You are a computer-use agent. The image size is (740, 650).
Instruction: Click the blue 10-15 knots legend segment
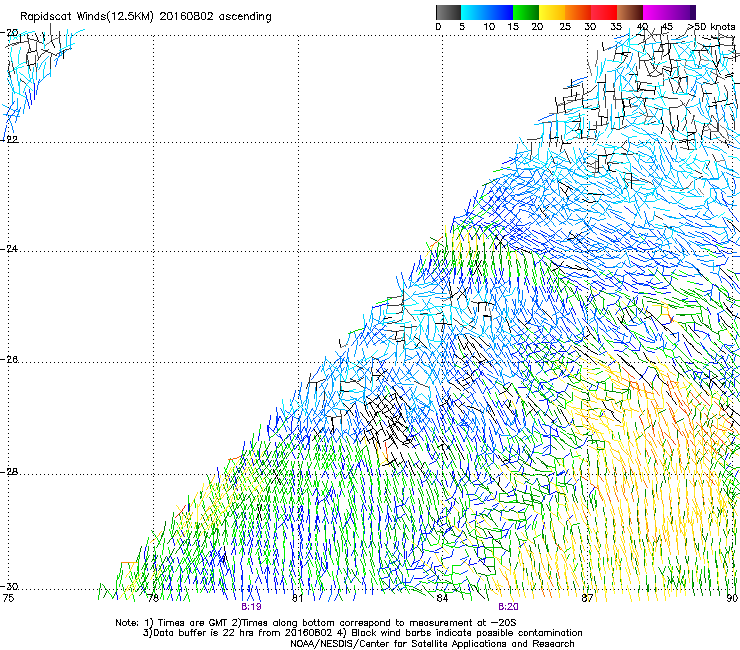click(x=500, y=12)
